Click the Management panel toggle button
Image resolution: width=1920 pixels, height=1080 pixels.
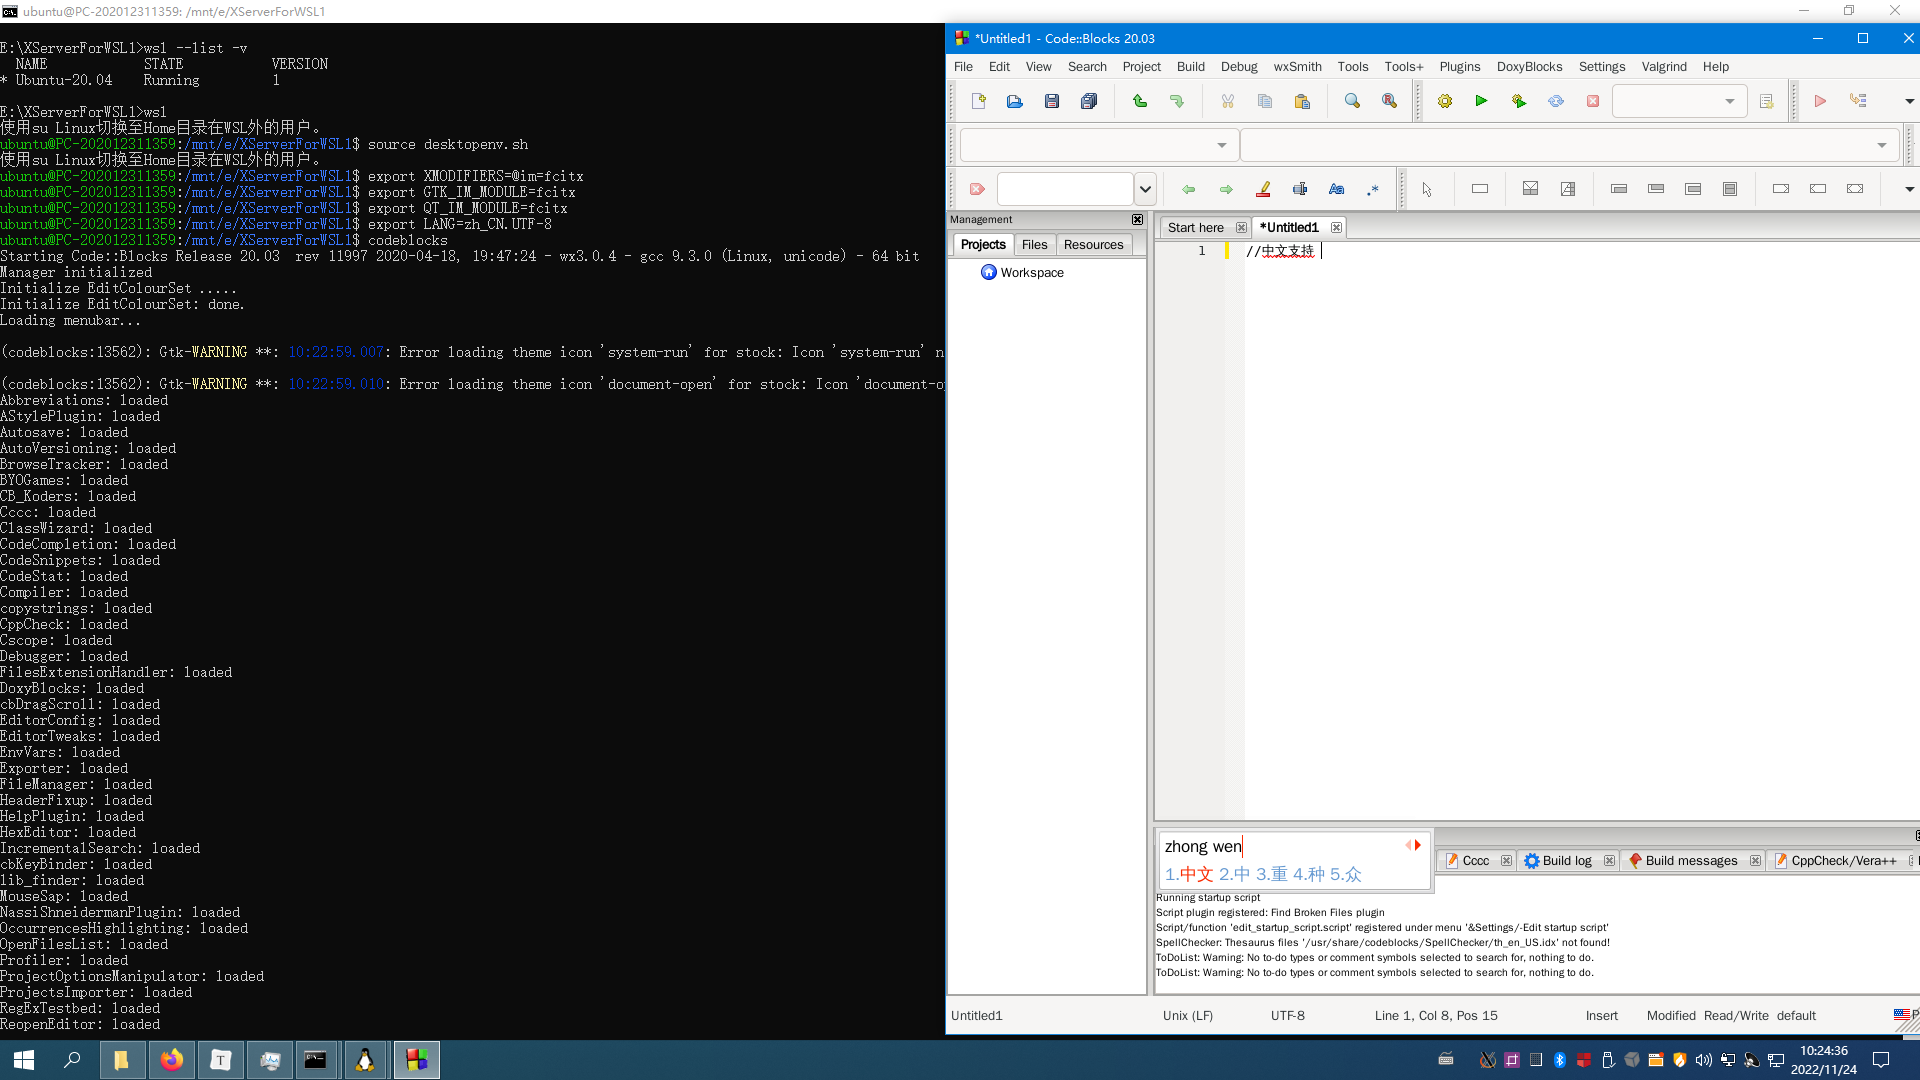tap(1137, 219)
